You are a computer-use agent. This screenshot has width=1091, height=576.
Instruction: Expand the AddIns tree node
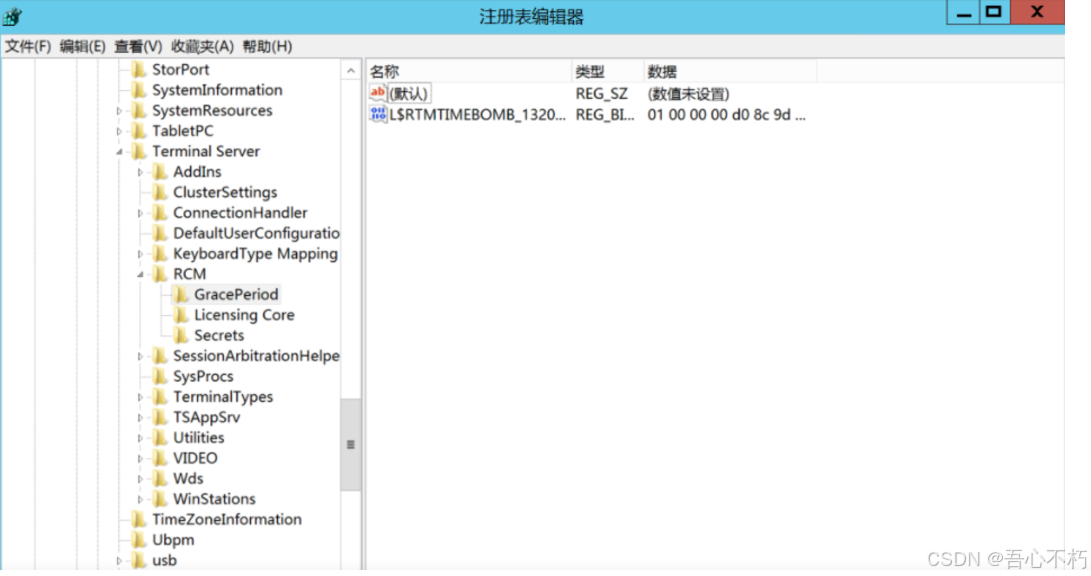pyautogui.click(x=140, y=172)
